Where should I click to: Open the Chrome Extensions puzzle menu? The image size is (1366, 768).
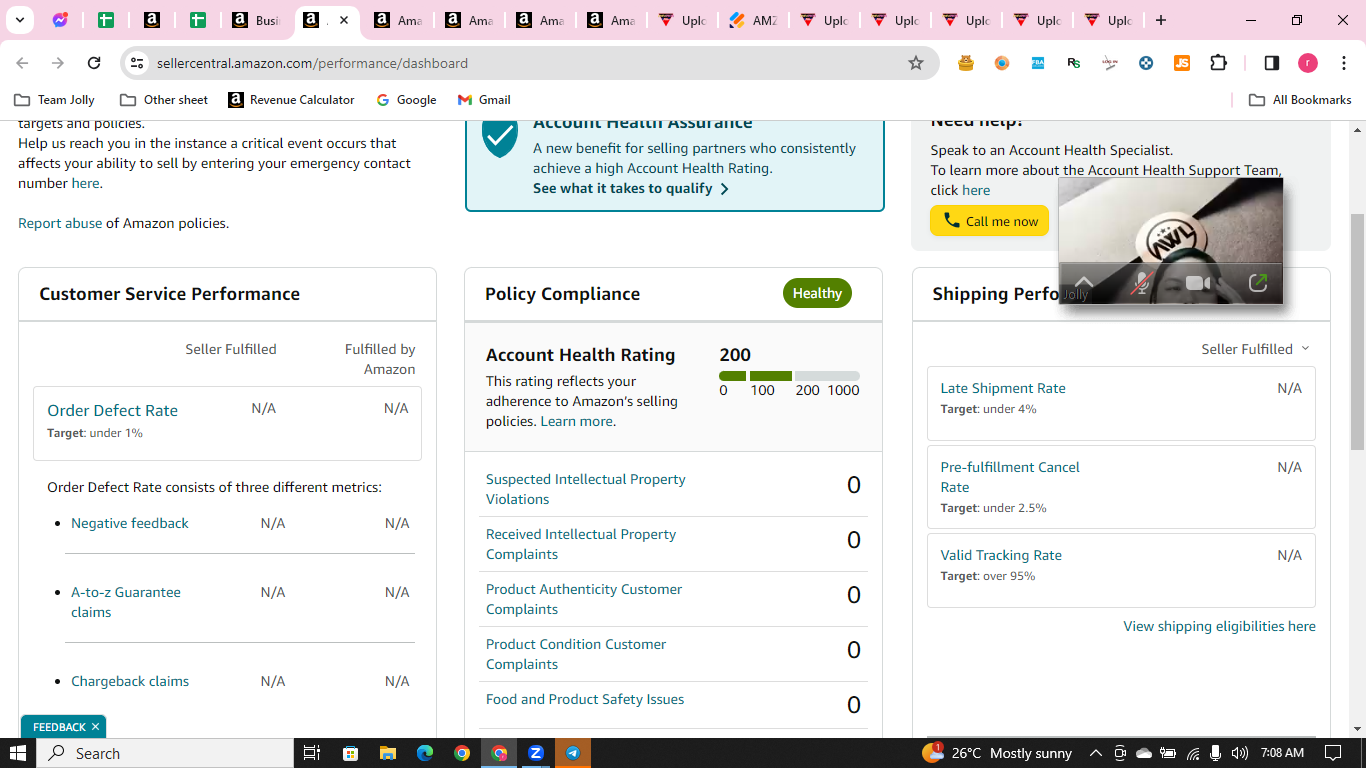tap(1218, 63)
